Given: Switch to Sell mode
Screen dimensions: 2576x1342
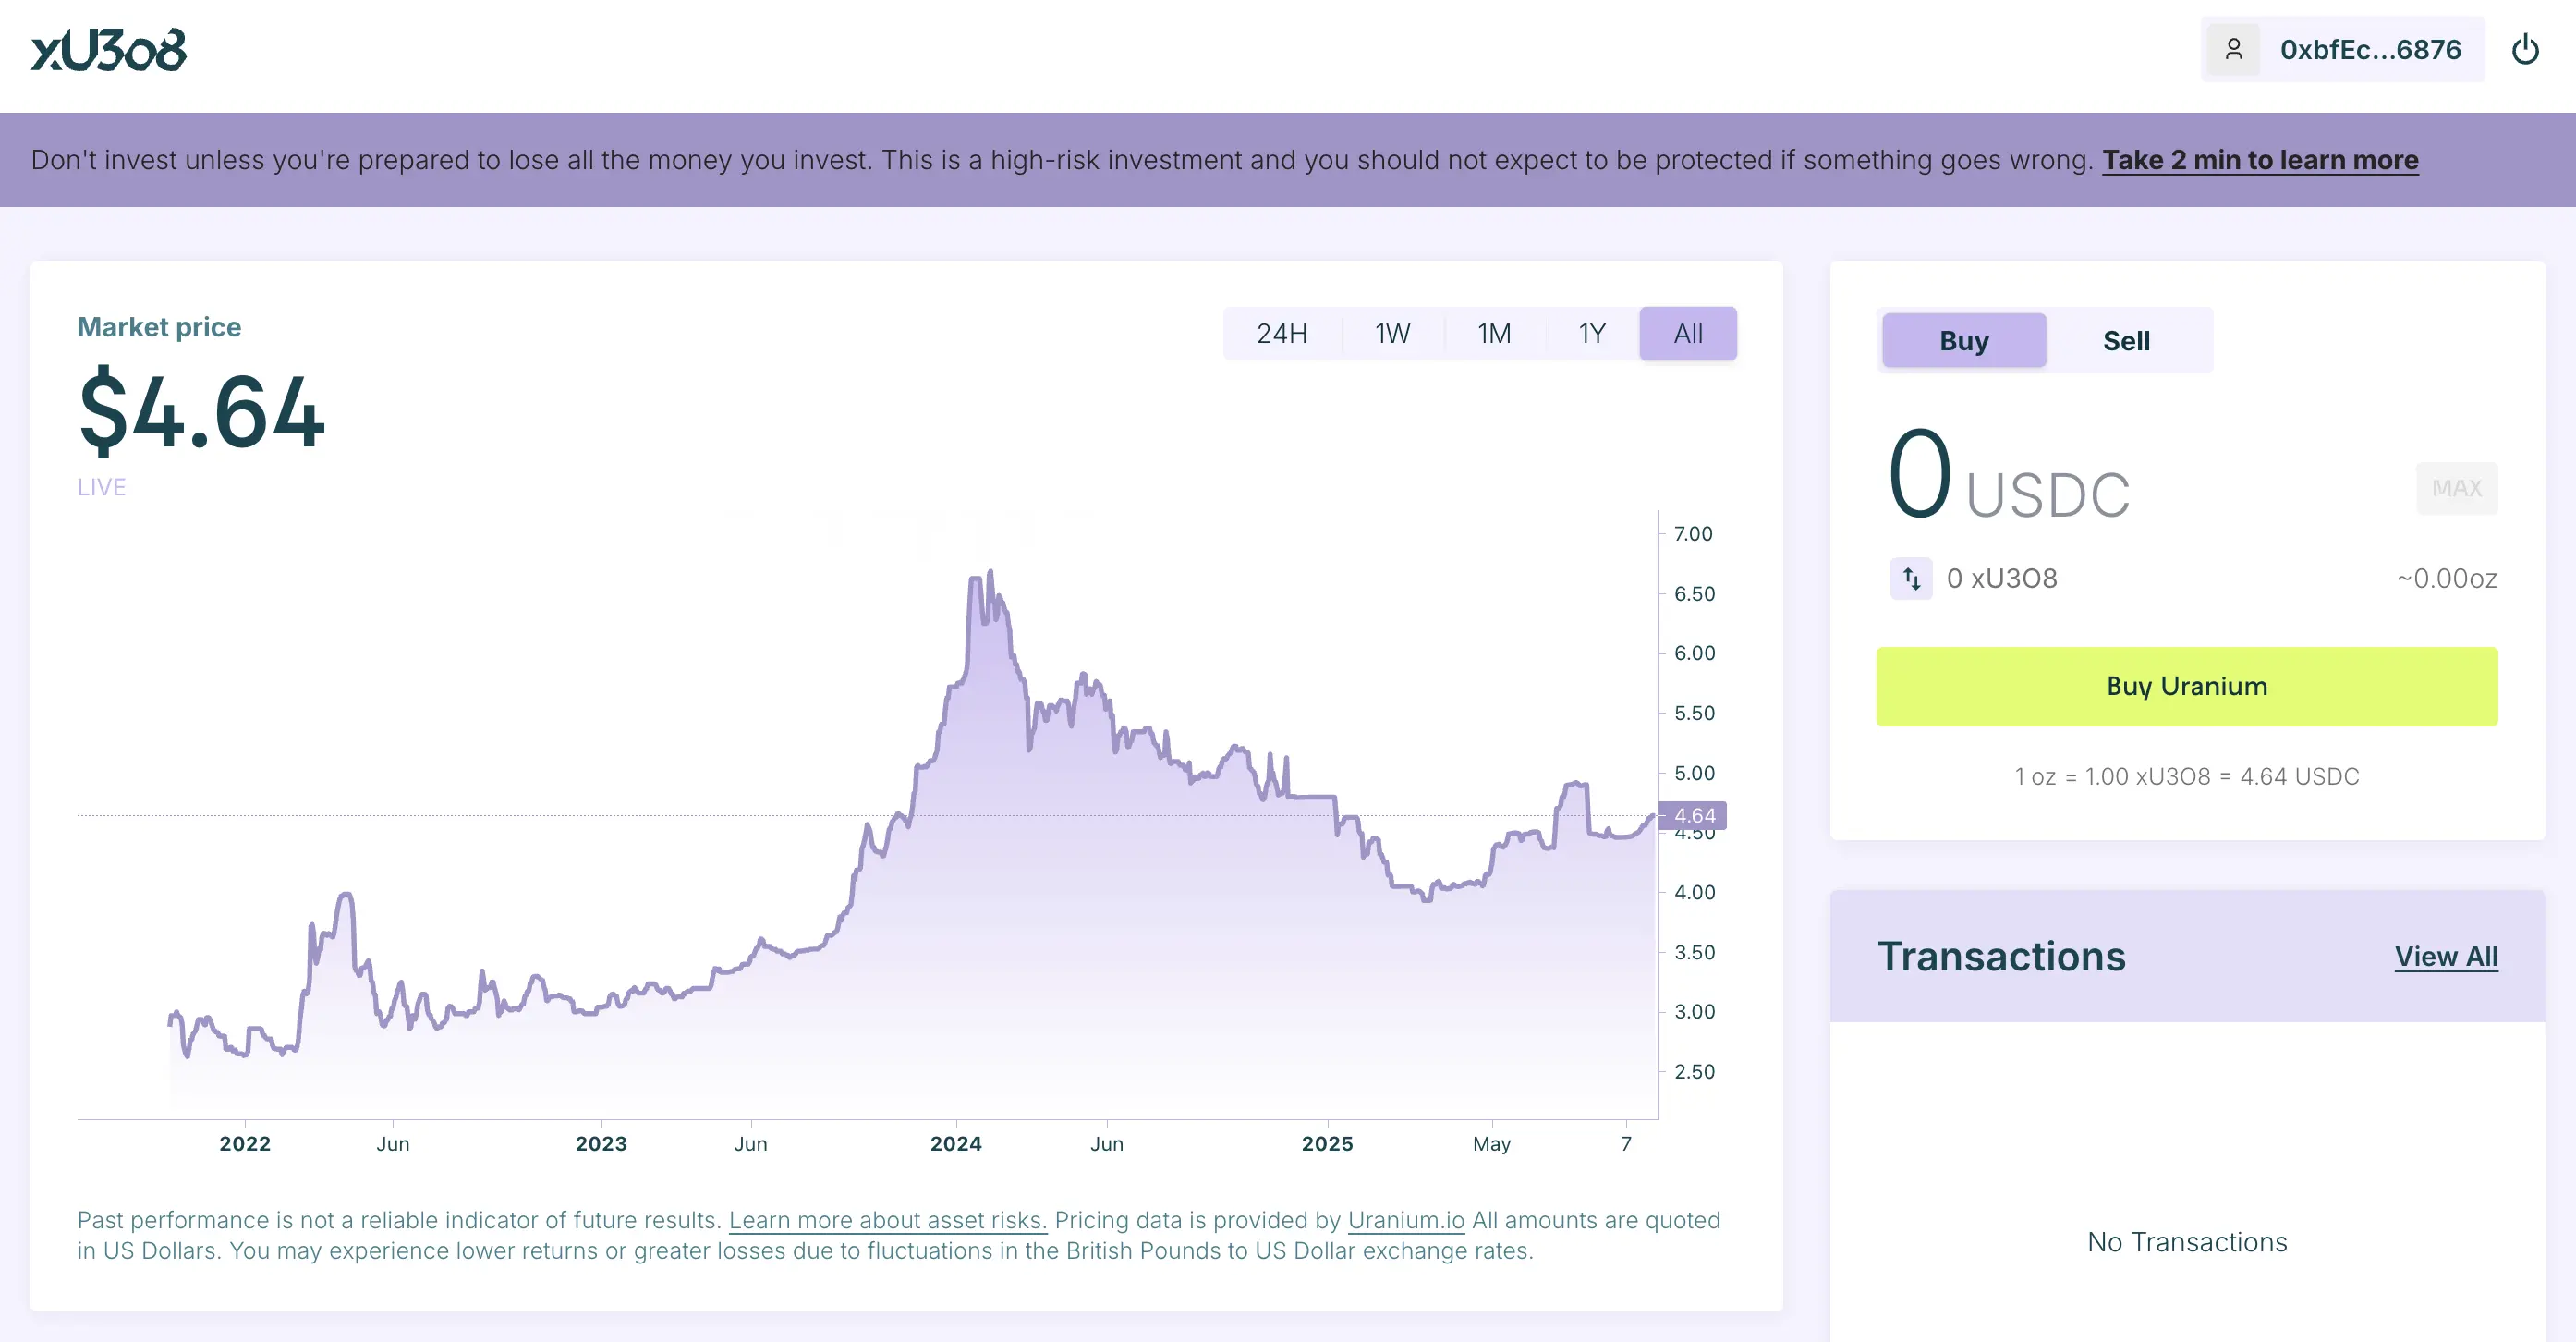Looking at the screenshot, I should 2126,341.
